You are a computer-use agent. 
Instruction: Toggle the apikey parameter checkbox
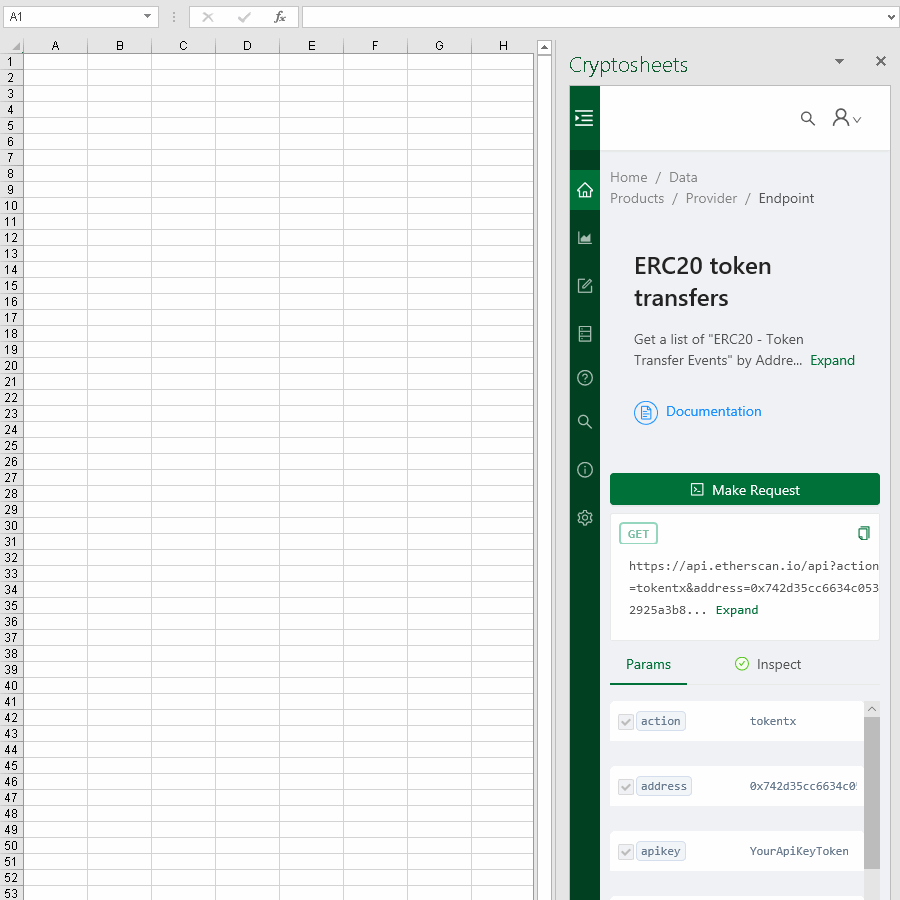[x=626, y=851]
